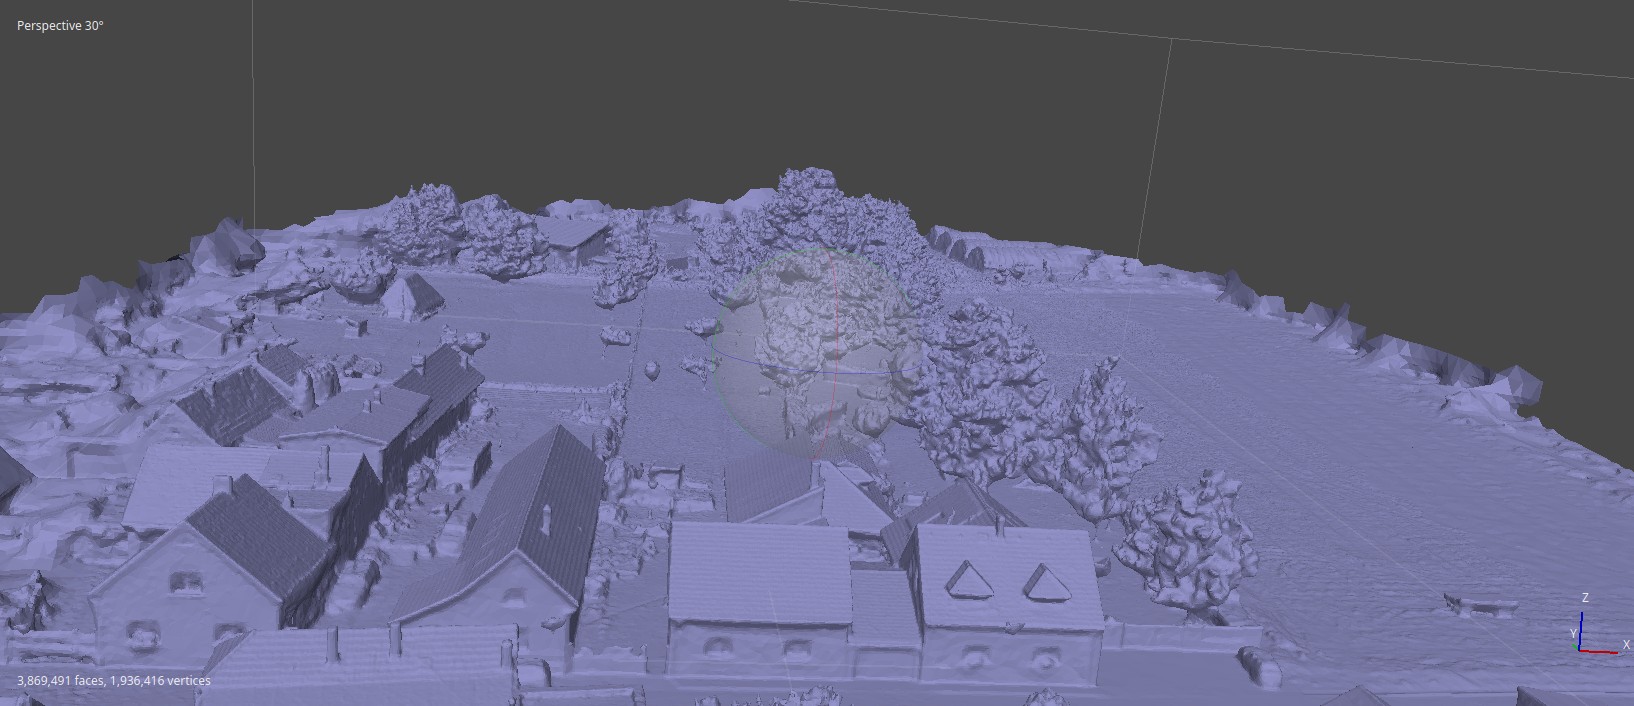This screenshot has width=1634, height=706.
Task: Click the faces and vertices count text
Action: [x=114, y=681]
